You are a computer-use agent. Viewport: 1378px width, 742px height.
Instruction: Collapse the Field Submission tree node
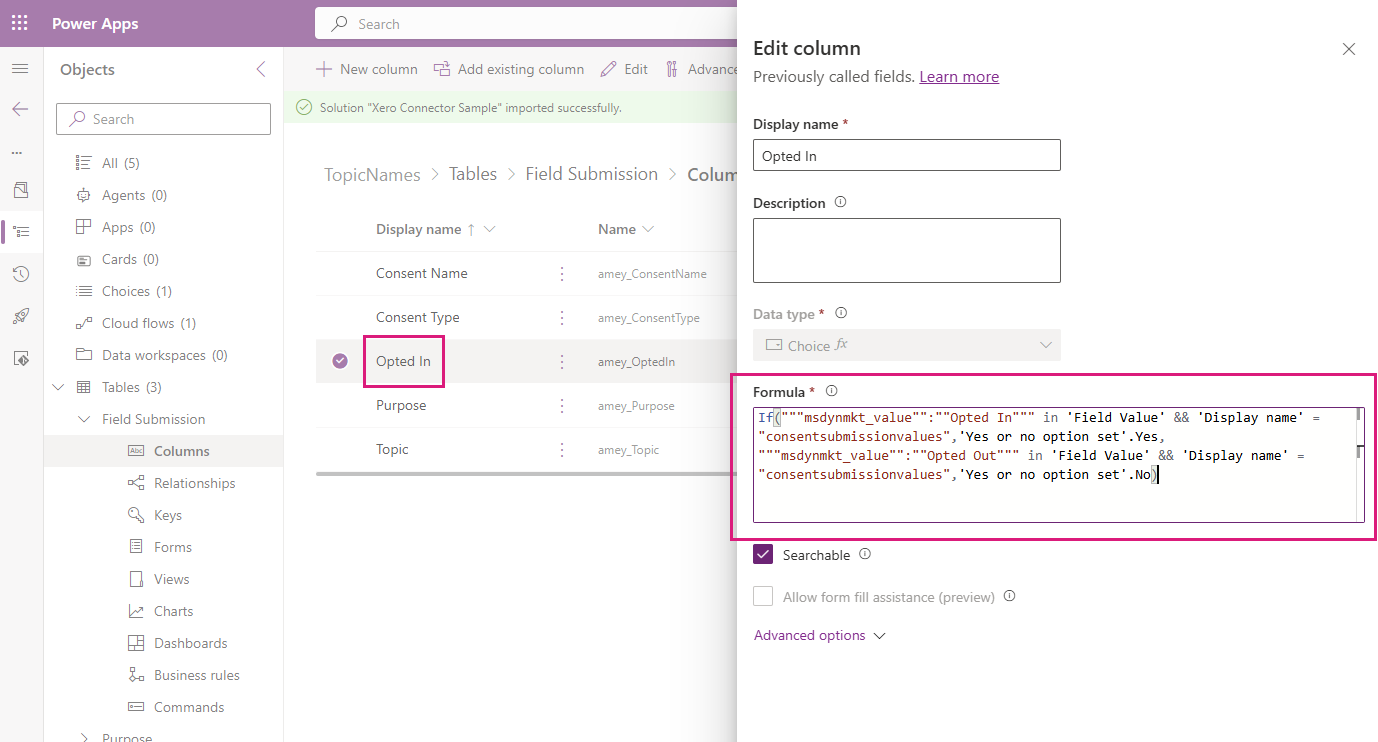click(84, 419)
